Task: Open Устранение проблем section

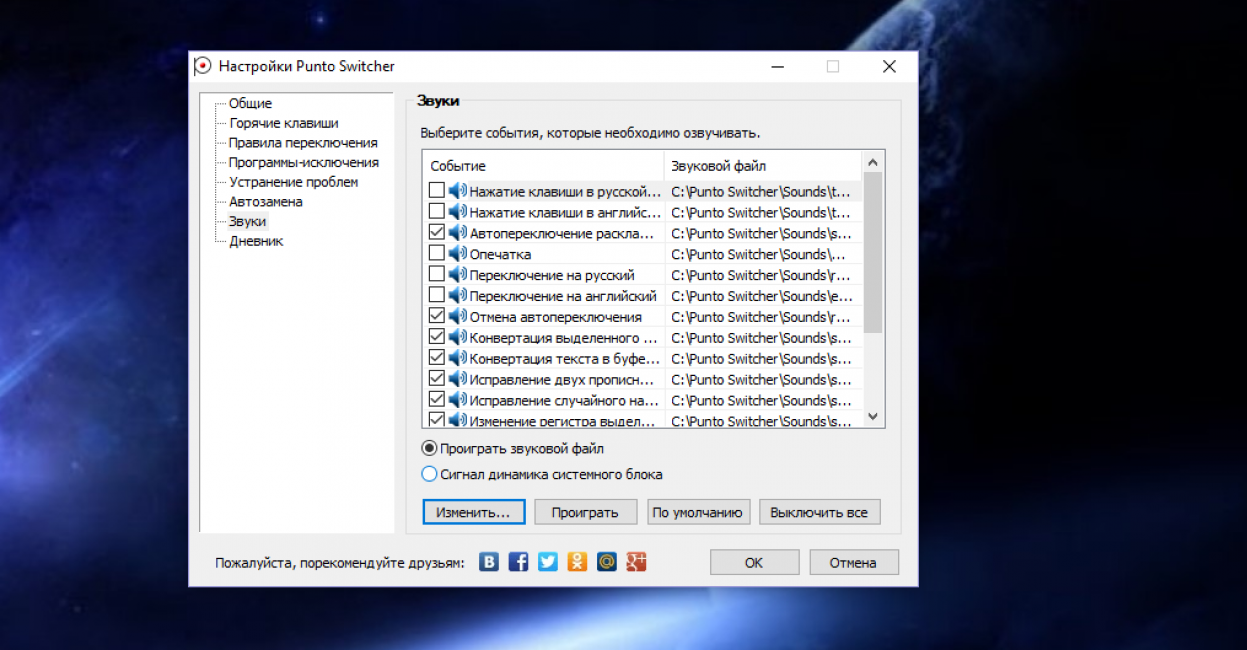Action: pyautogui.click(x=293, y=182)
